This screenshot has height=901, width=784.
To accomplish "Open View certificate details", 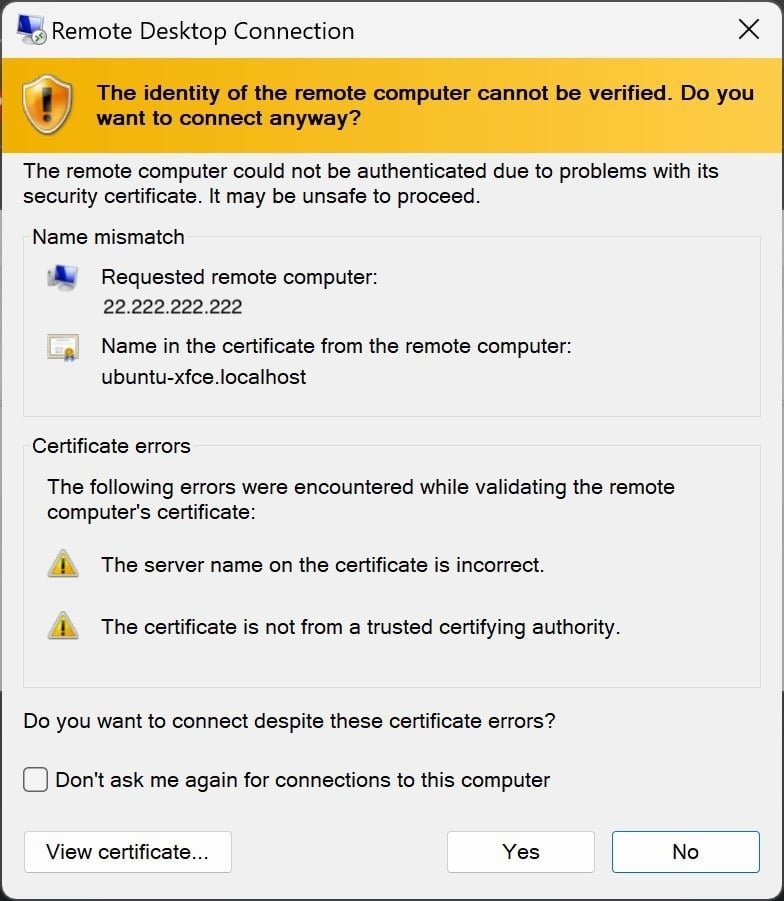I will tap(127, 852).
